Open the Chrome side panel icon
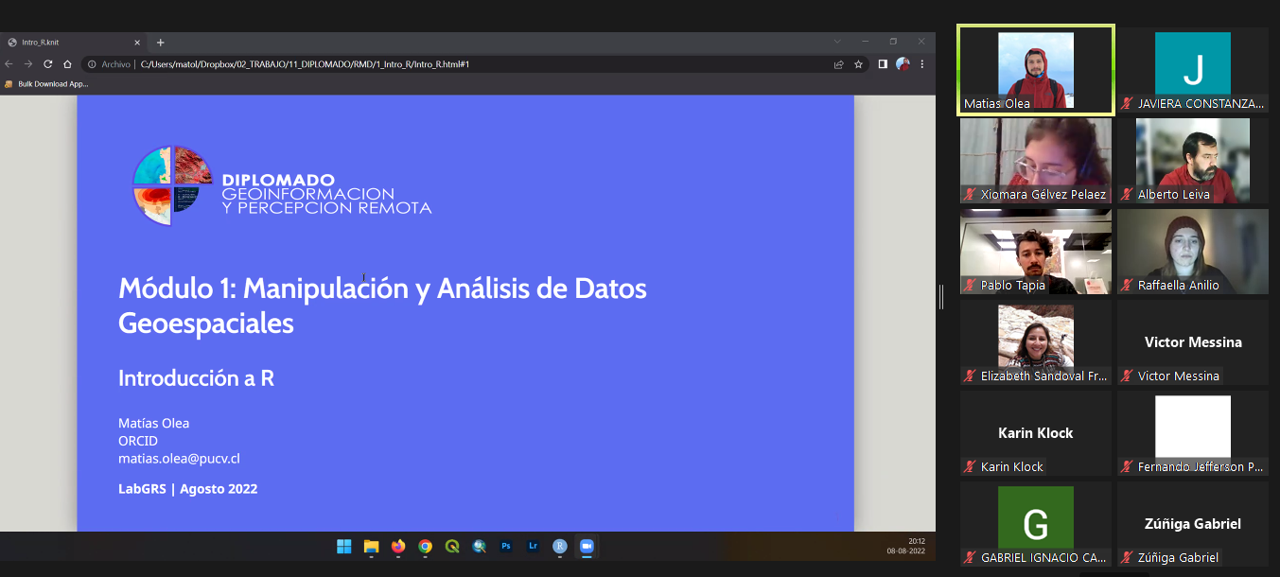The width and height of the screenshot is (1280, 577). 883,64
